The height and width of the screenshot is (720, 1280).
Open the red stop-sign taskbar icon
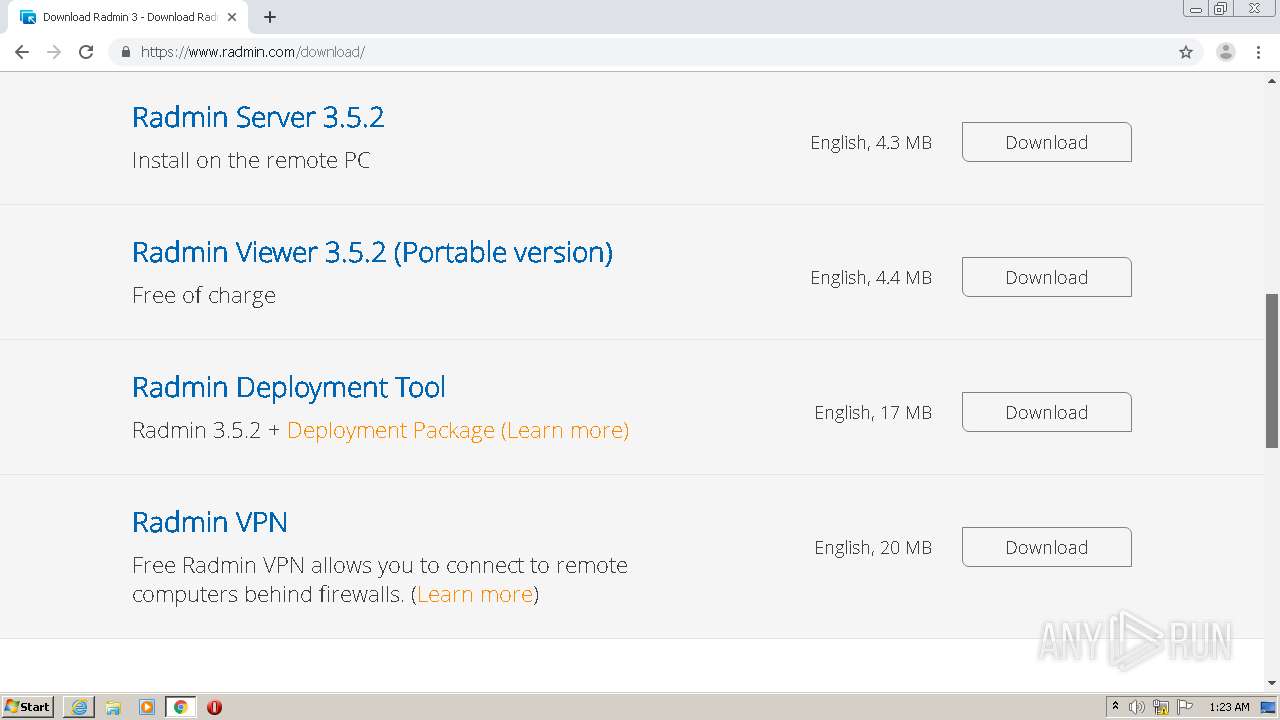pos(214,707)
